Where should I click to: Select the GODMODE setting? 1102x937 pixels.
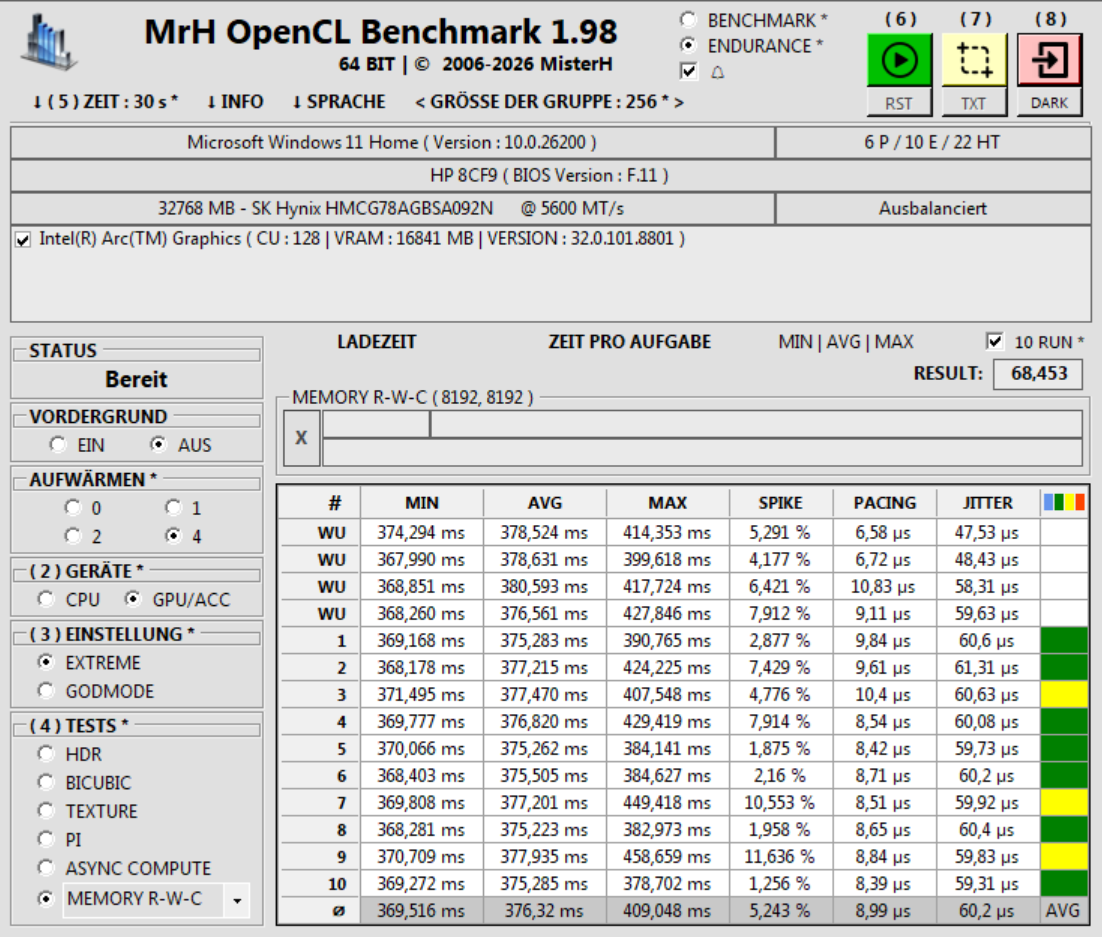coord(46,691)
